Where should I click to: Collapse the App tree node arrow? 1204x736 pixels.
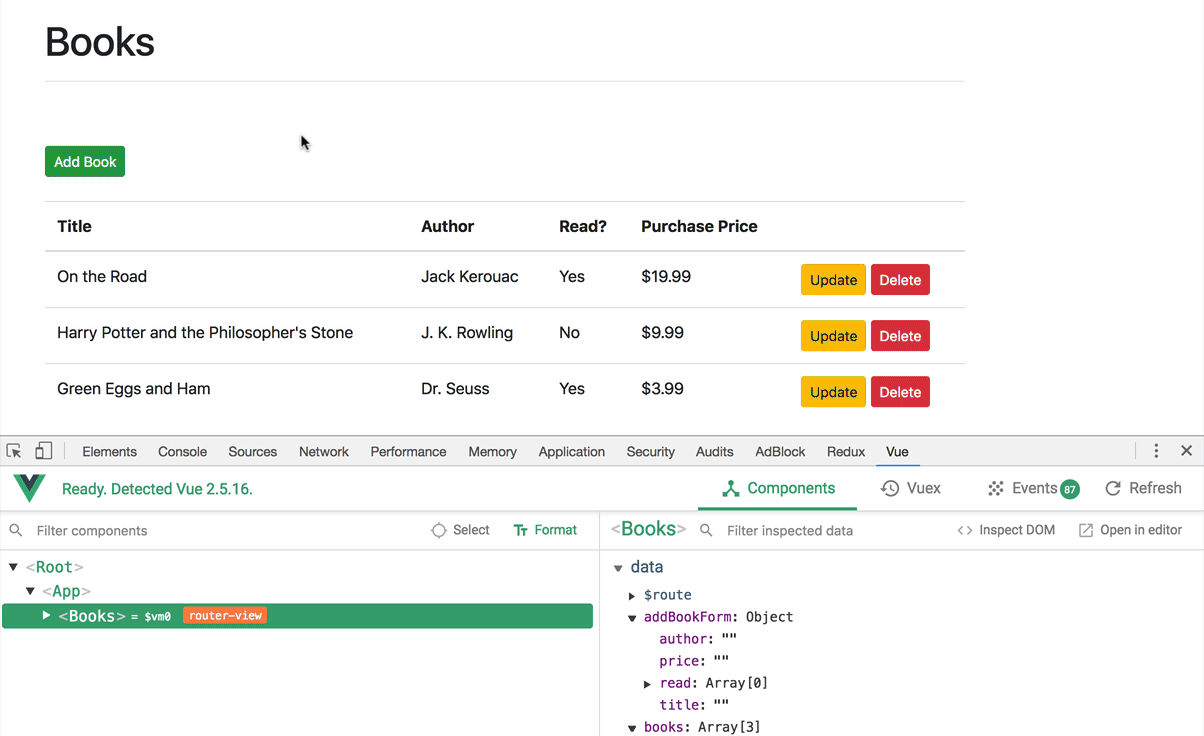[x=30, y=591]
